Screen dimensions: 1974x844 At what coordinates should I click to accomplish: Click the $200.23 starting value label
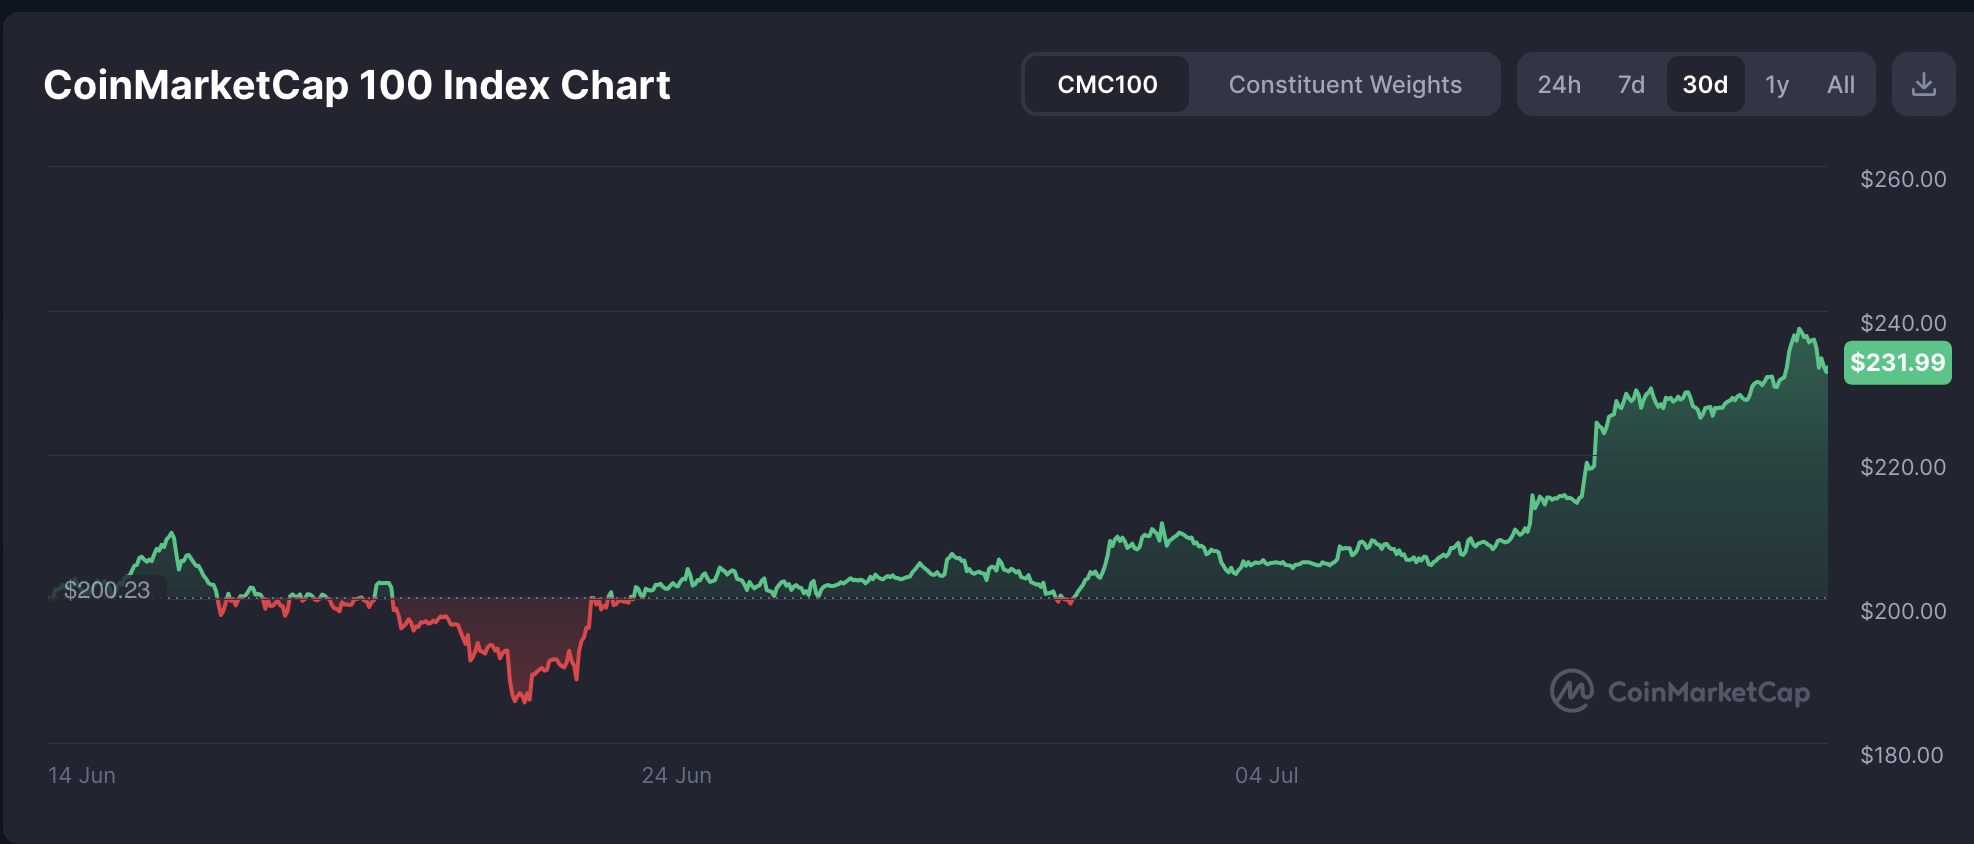coord(107,590)
